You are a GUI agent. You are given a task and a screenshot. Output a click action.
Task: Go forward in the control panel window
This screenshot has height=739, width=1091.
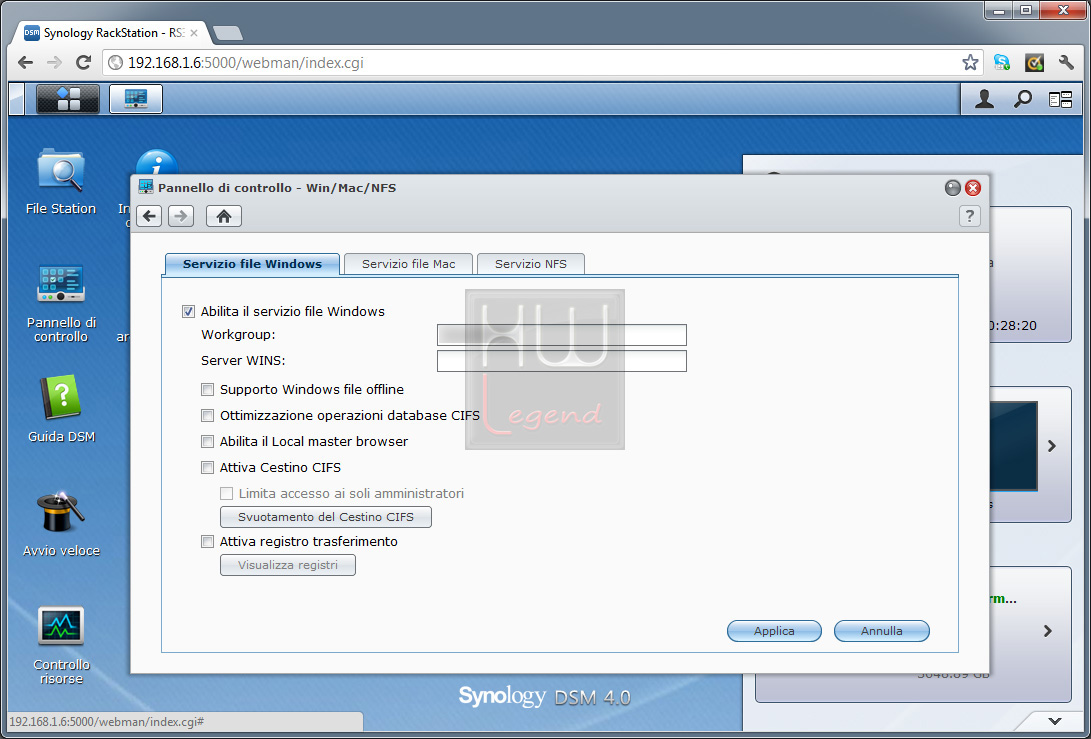pyautogui.click(x=181, y=216)
